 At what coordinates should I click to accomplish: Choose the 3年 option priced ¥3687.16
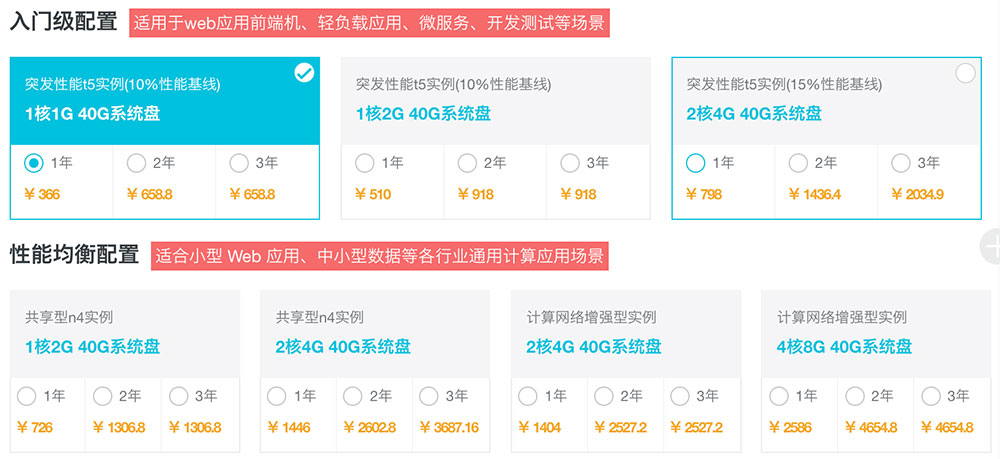point(429,397)
